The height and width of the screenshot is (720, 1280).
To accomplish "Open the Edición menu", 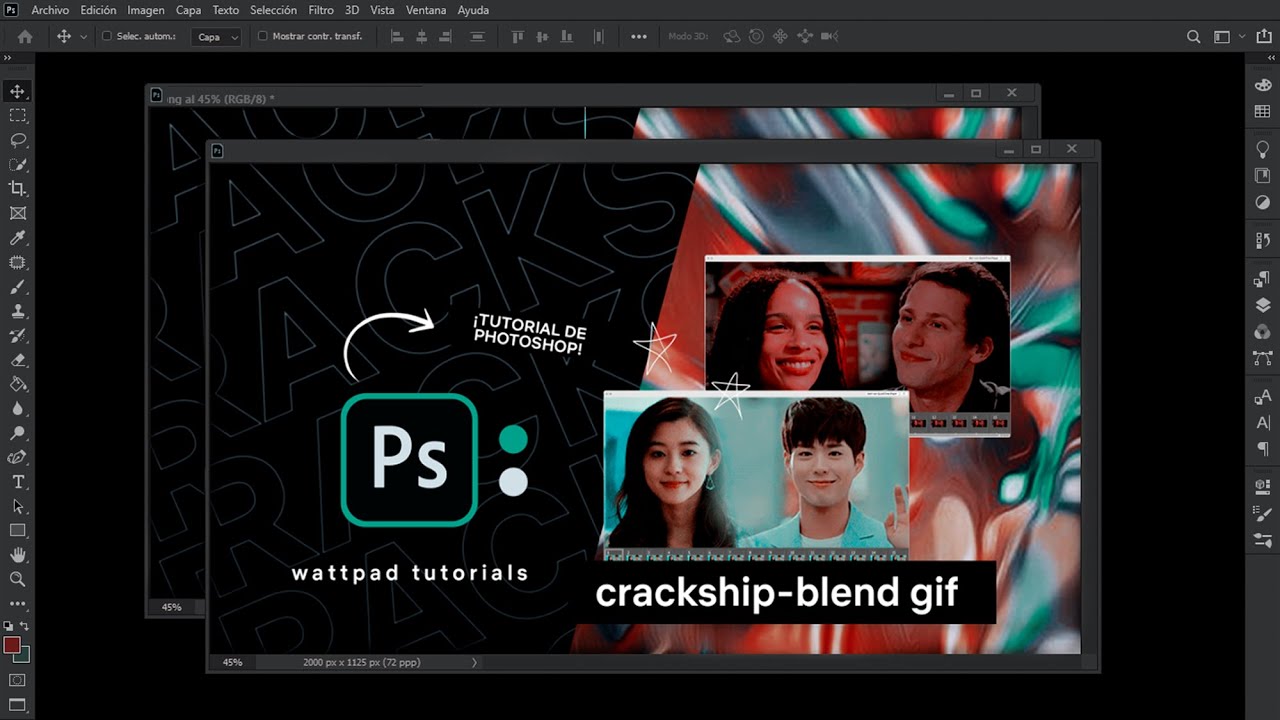I will point(98,10).
